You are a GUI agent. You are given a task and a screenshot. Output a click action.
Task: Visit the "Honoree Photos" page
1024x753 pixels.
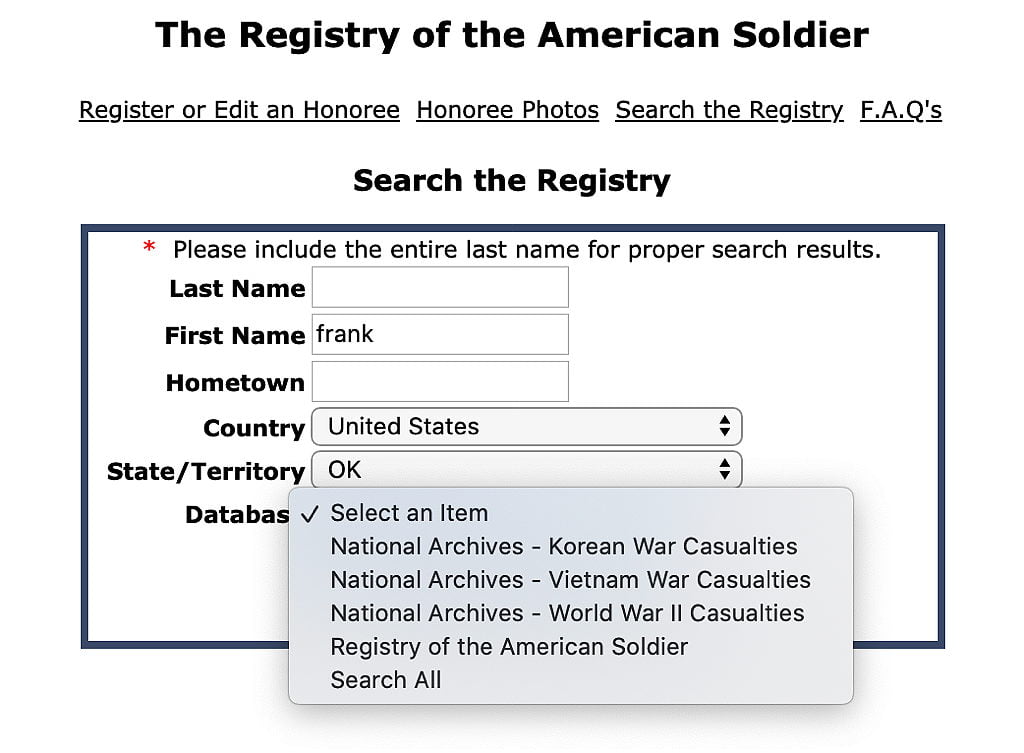coord(507,110)
